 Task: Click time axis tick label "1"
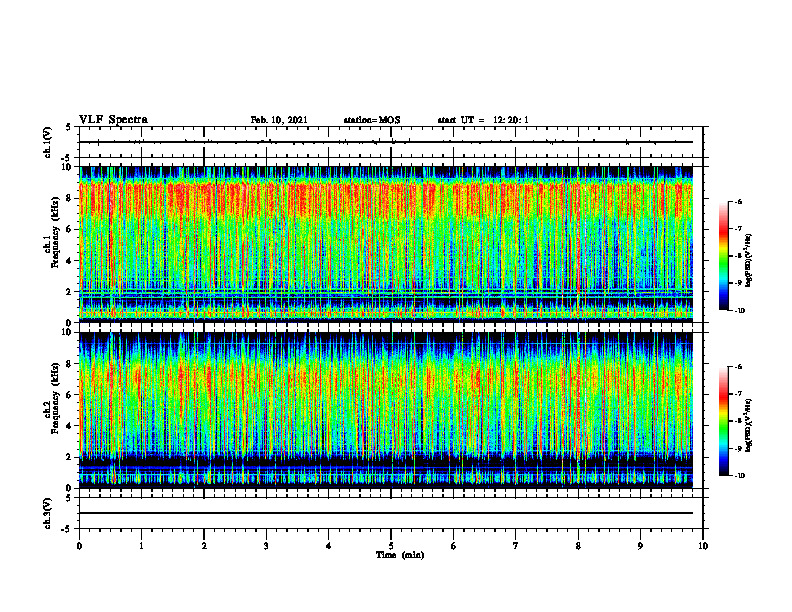[141, 546]
